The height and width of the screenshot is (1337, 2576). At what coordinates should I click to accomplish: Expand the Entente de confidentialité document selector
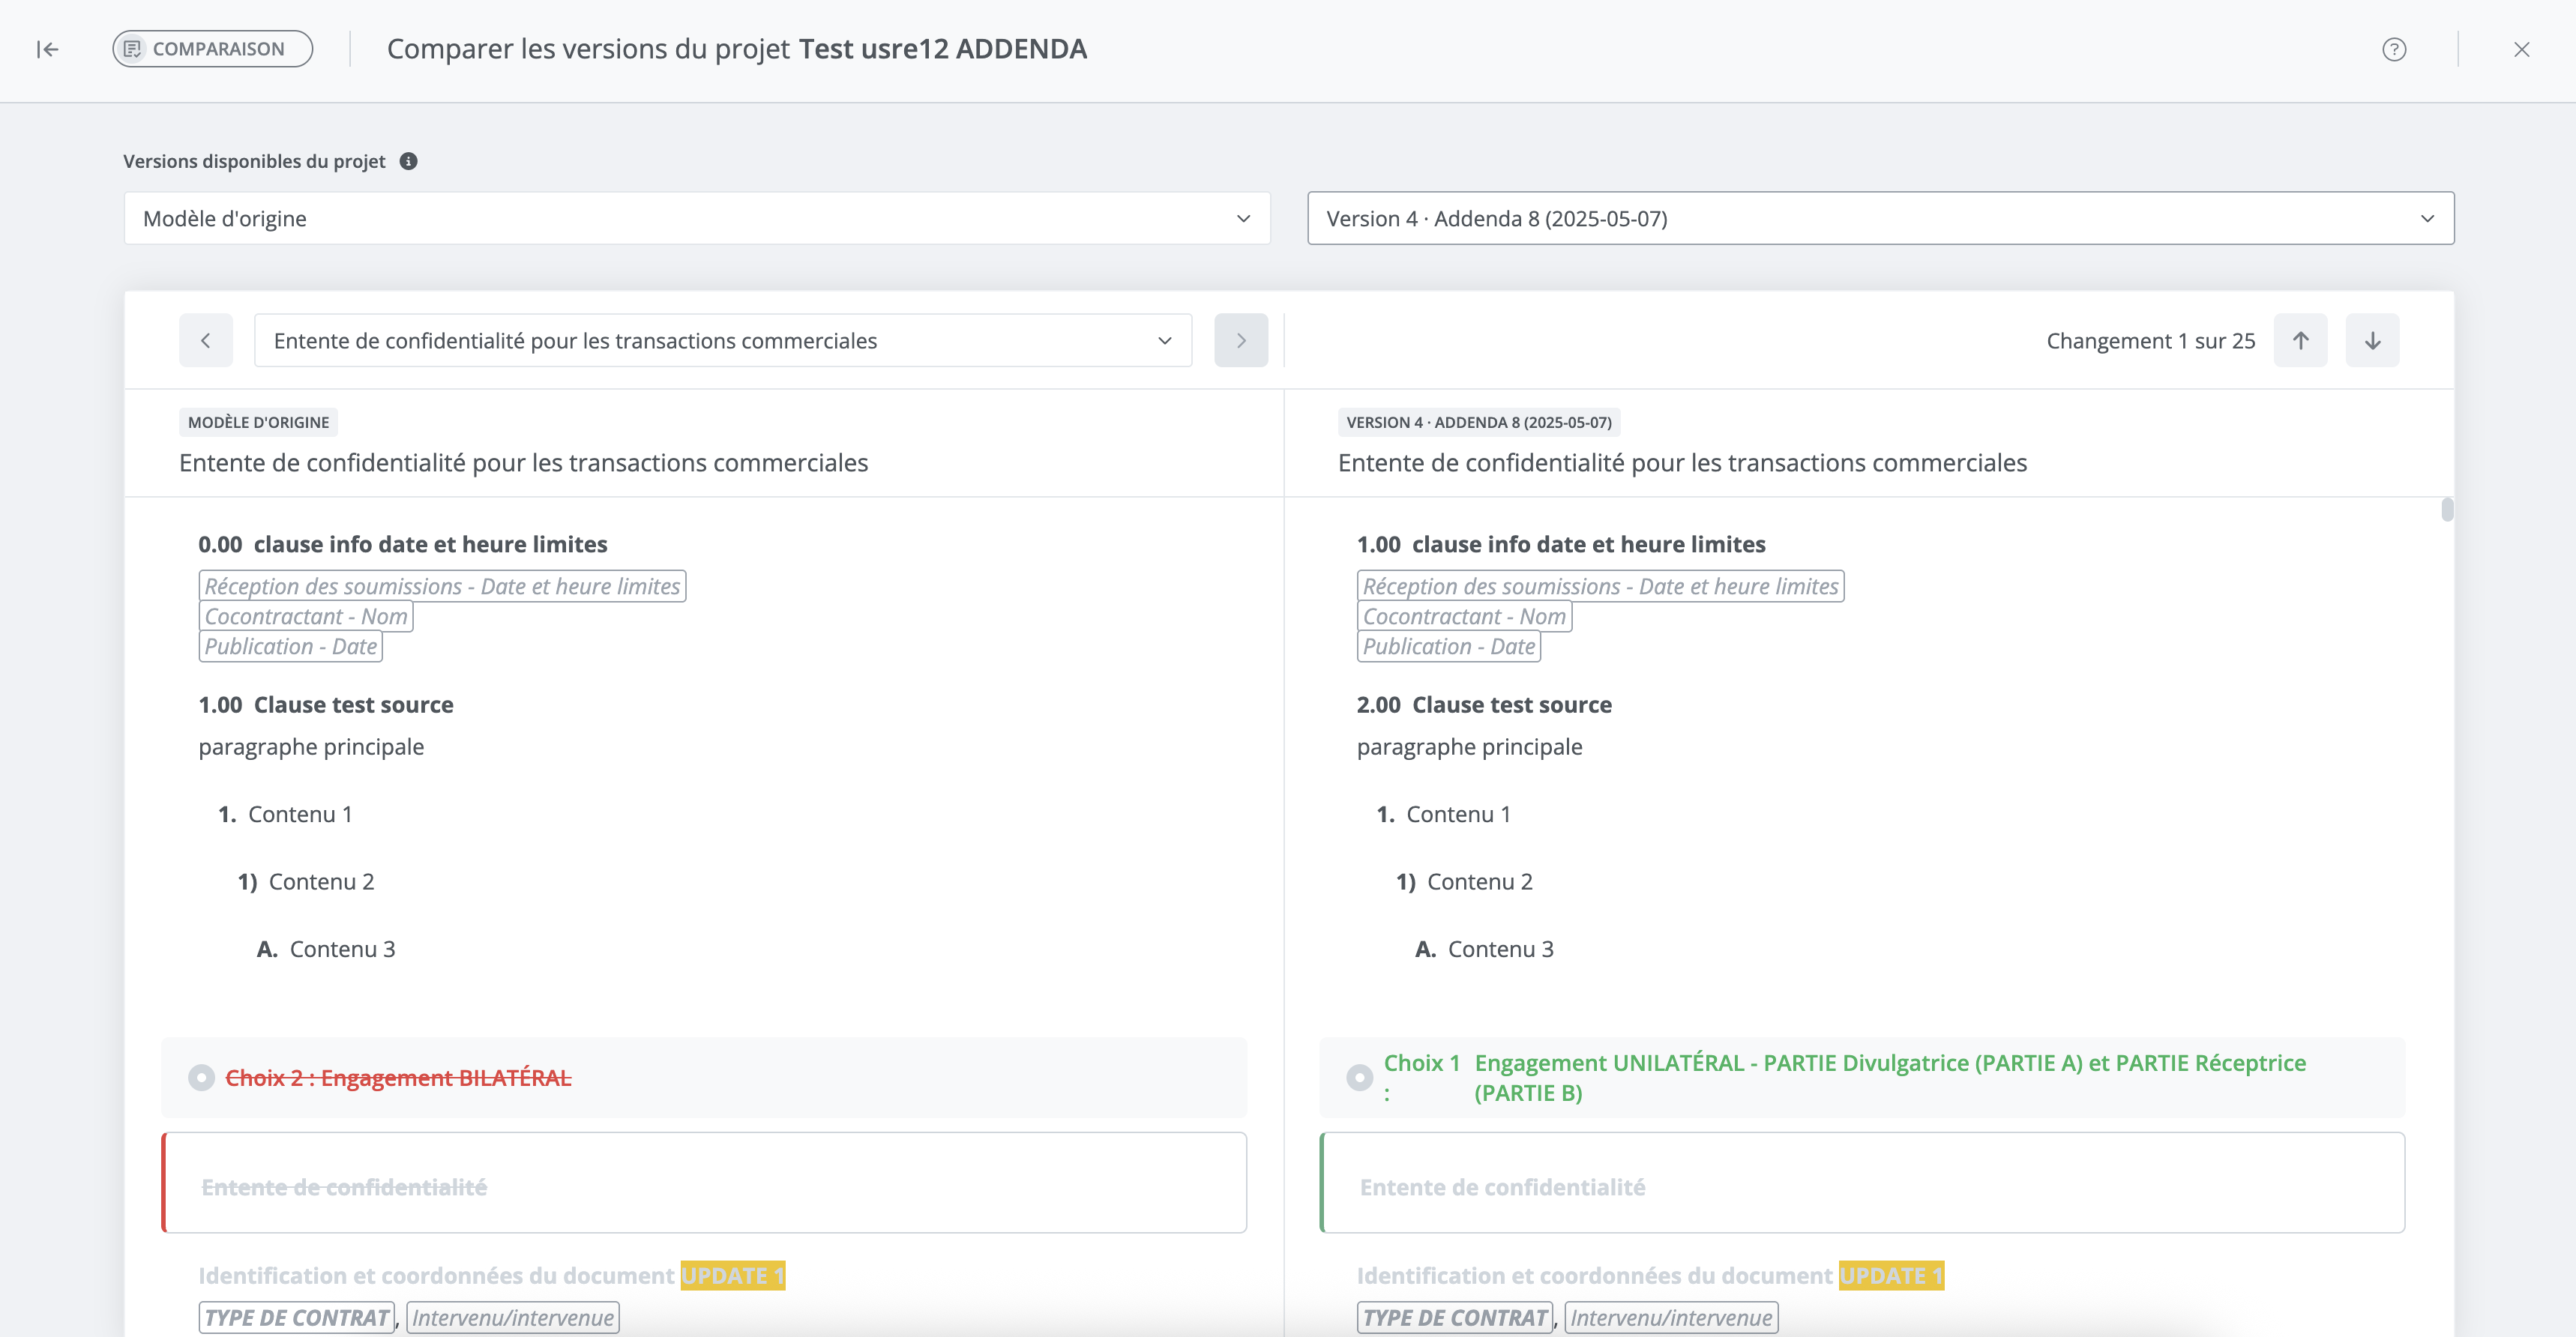click(722, 340)
